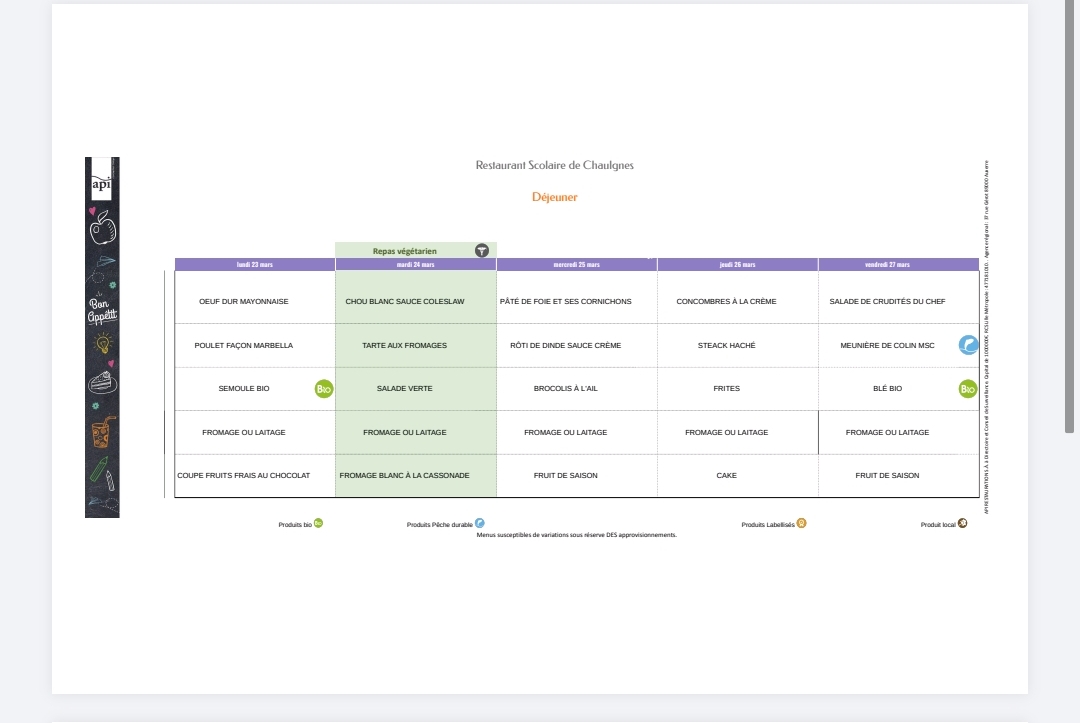Click the orange Déjeuner heading

(x=554, y=197)
